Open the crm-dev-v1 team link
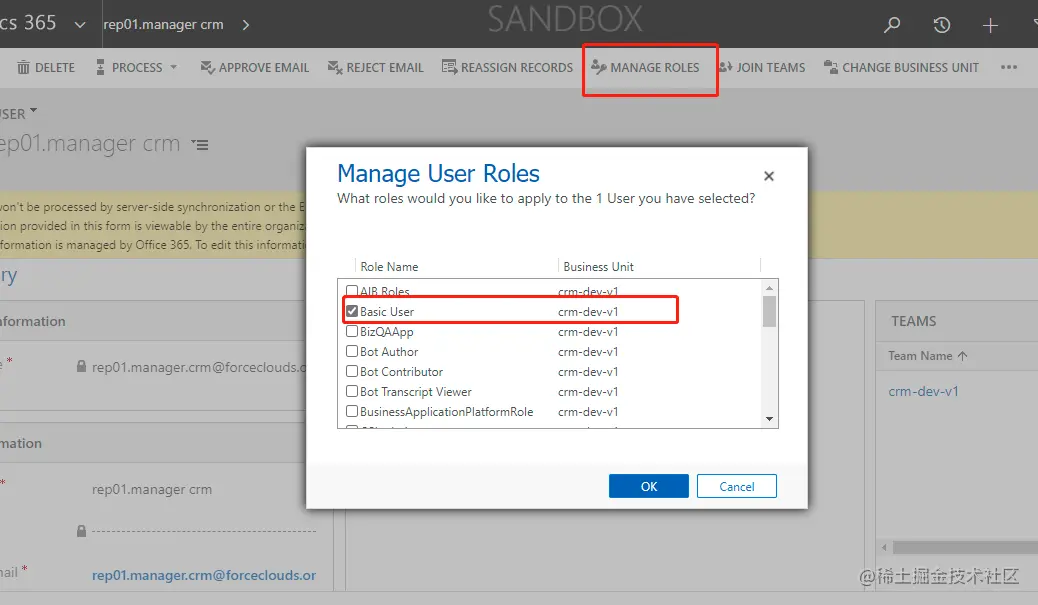Viewport: 1038px width, 605px height. 923,391
